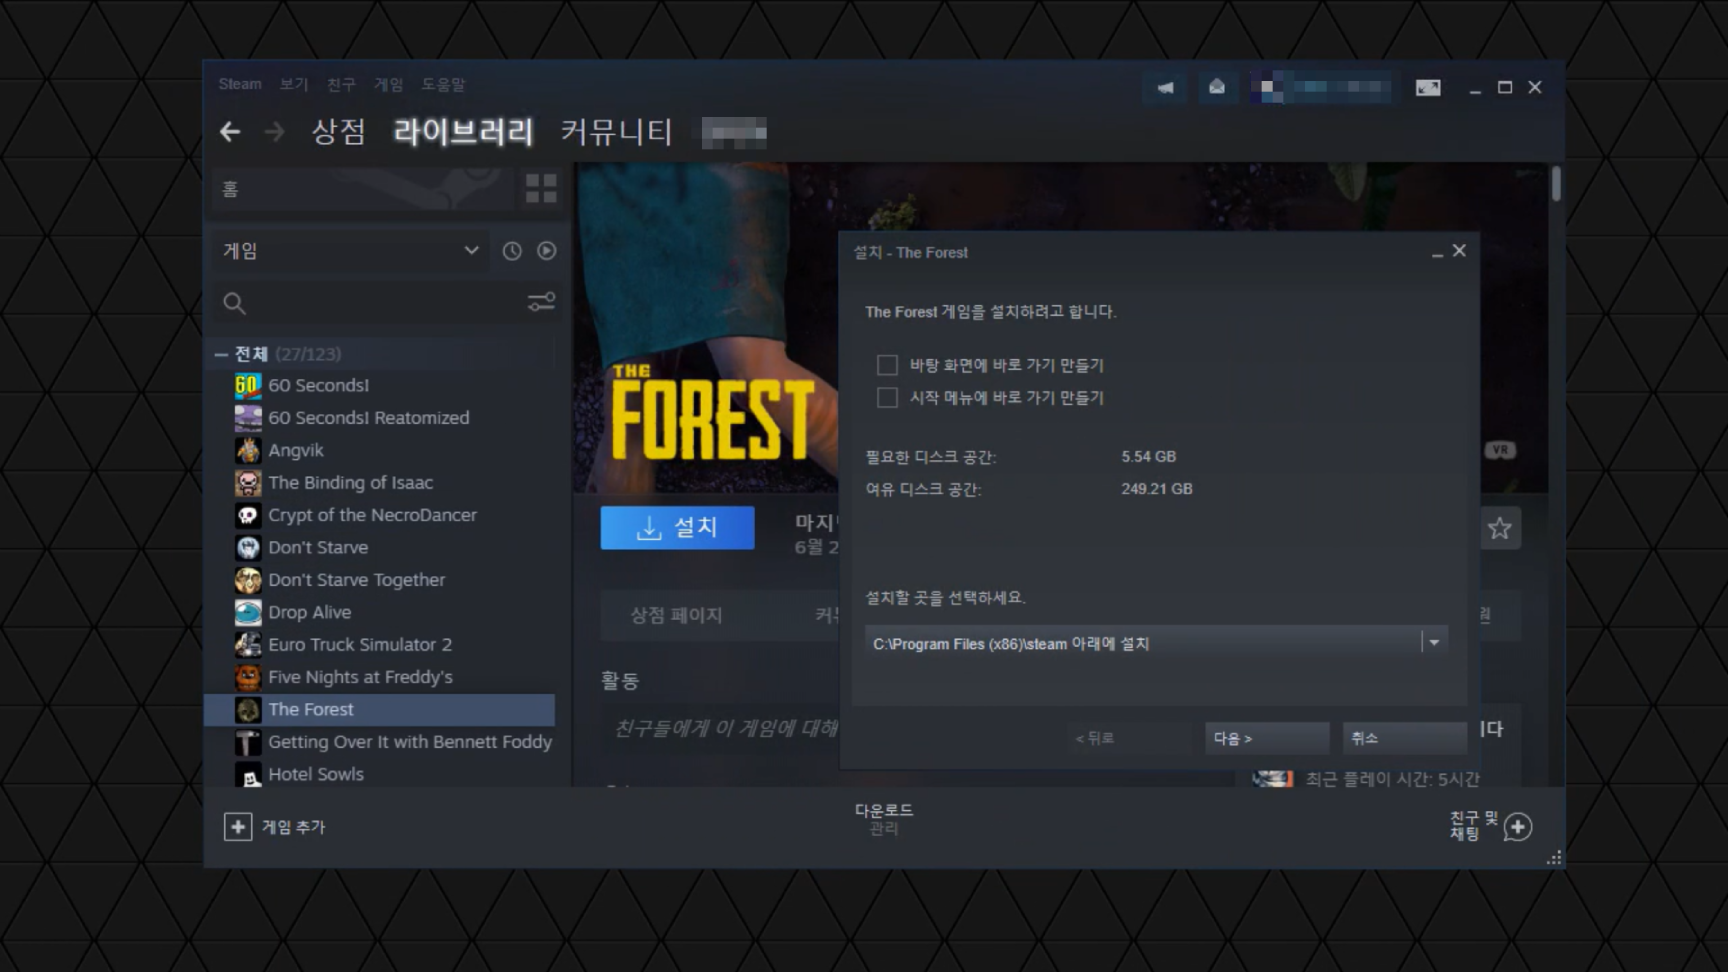Image resolution: width=1728 pixels, height=972 pixels.
Task: Open the 친구 menu
Action: (x=341, y=84)
